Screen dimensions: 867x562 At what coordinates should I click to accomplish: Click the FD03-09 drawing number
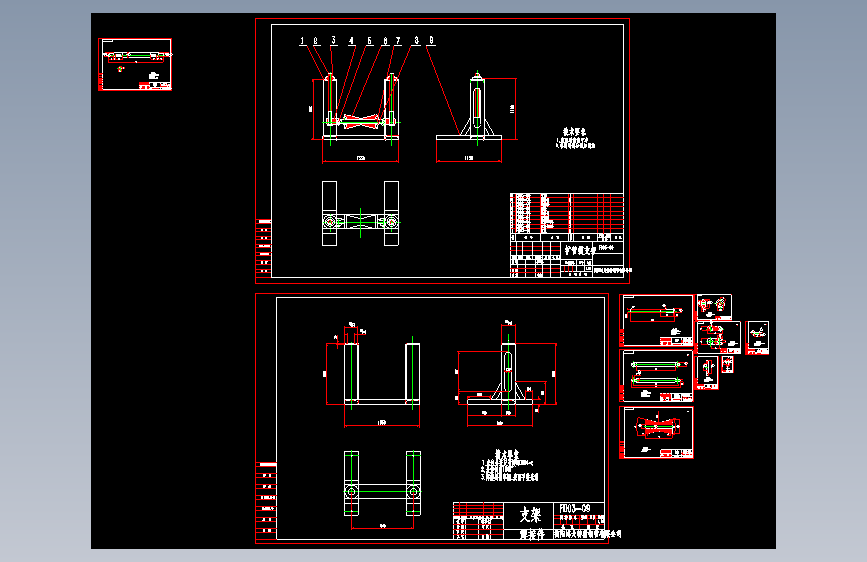point(575,508)
